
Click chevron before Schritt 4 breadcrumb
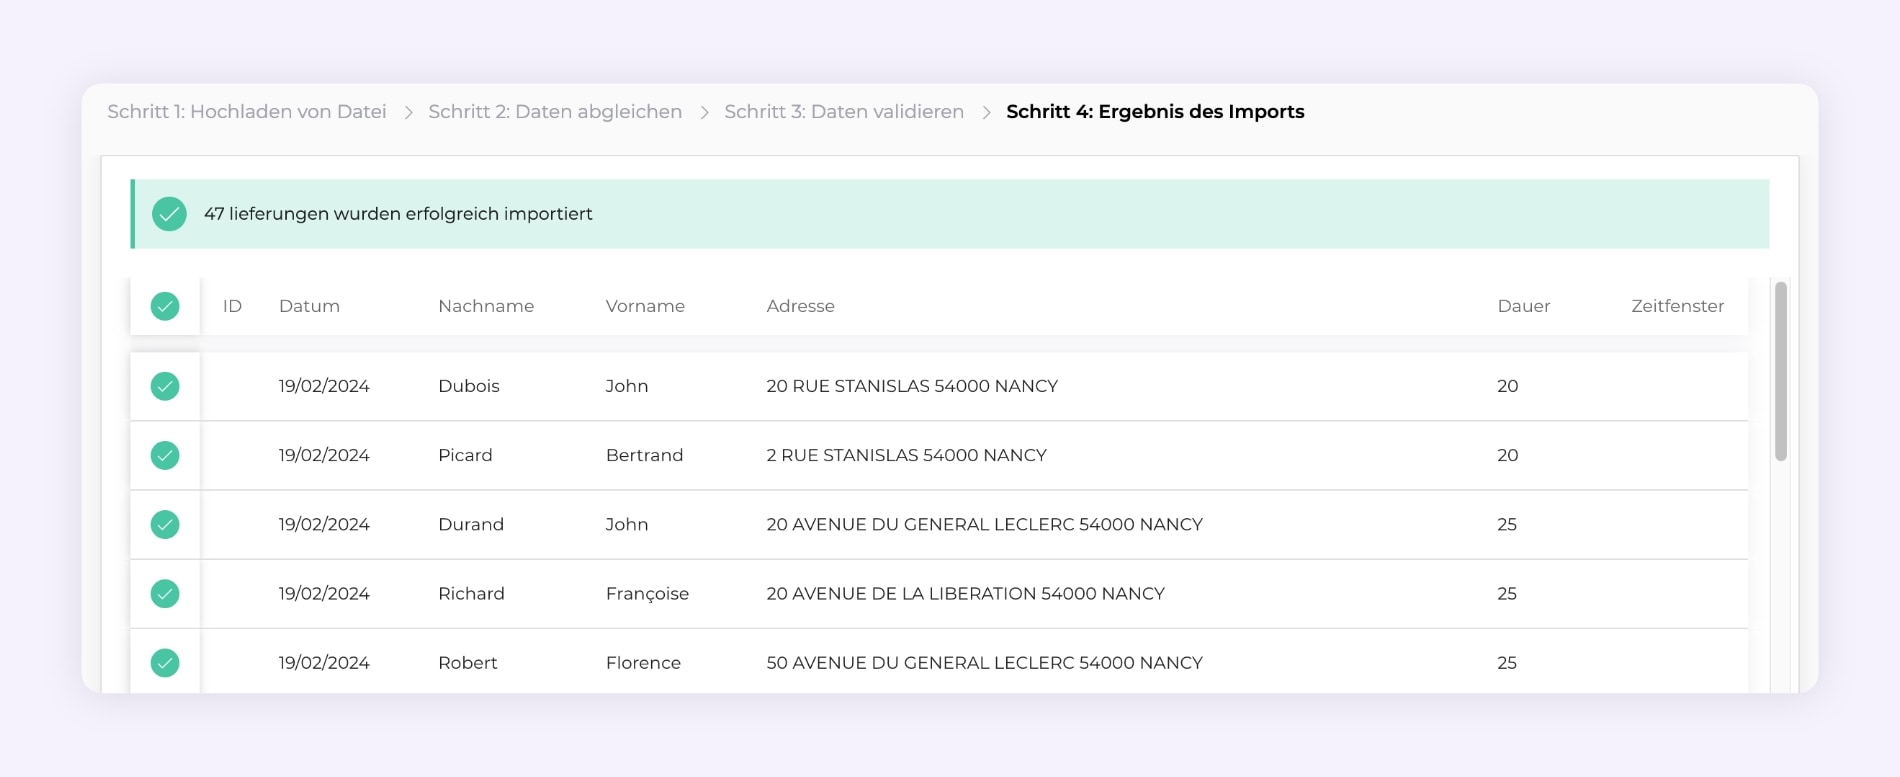[986, 112]
